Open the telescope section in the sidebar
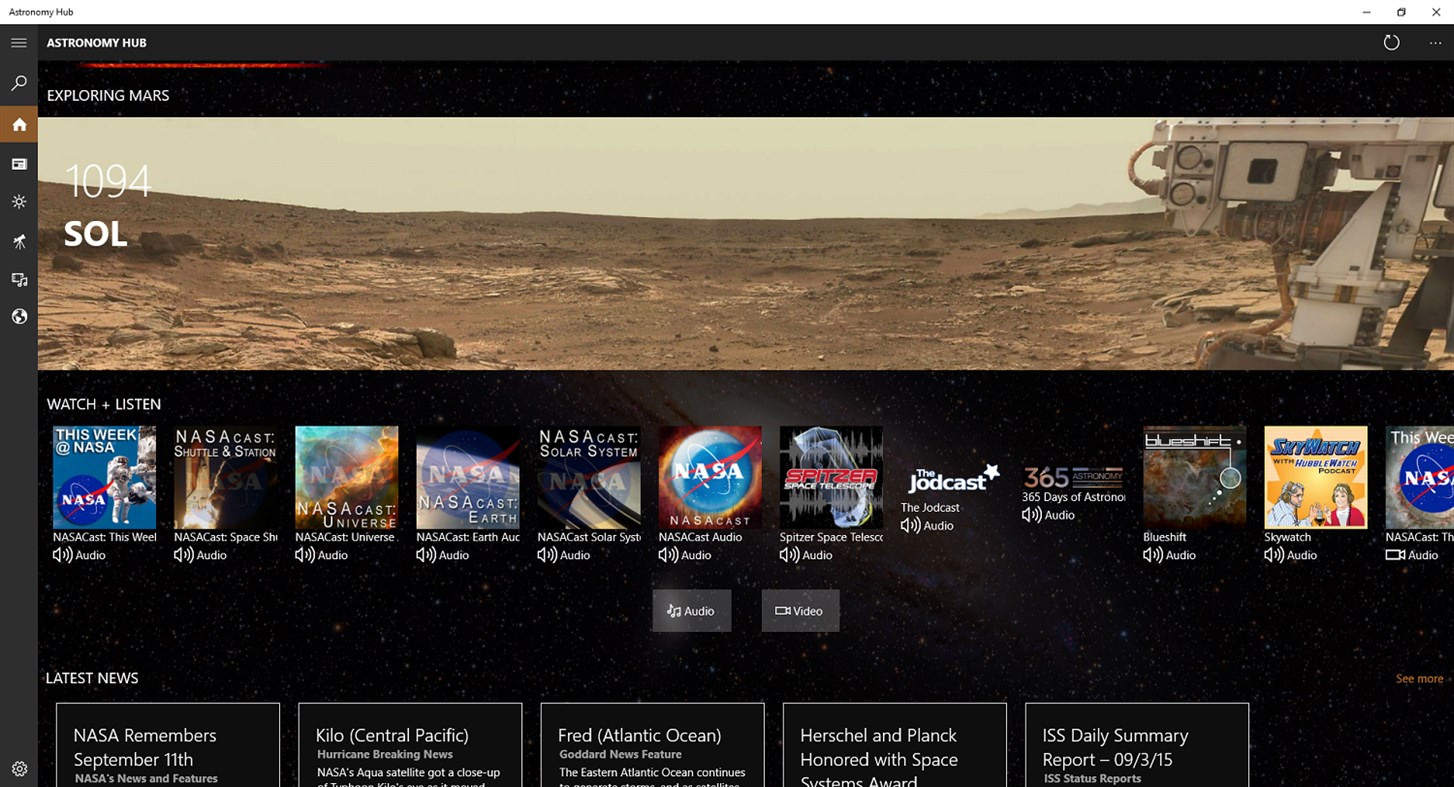Viewport: 1454px width, 787px height. pos(18,241)
